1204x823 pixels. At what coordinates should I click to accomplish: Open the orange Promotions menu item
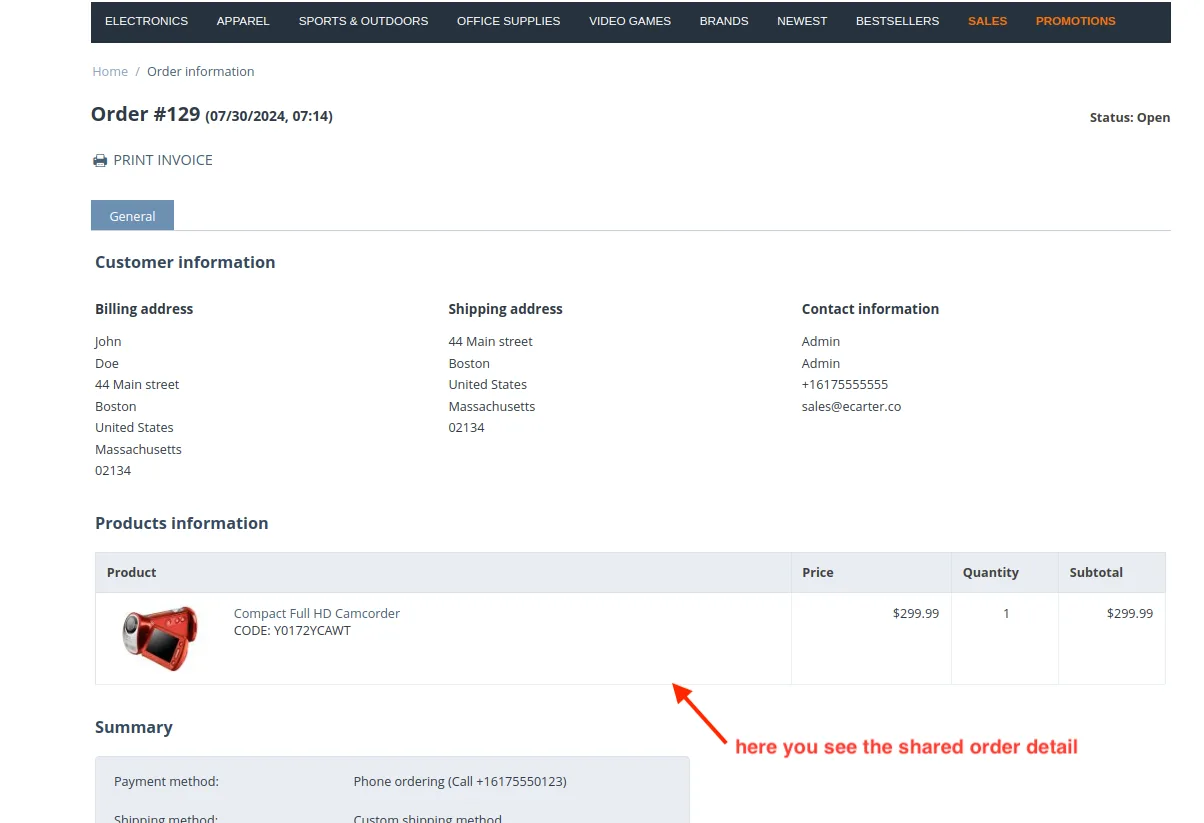coord(1075,21)
